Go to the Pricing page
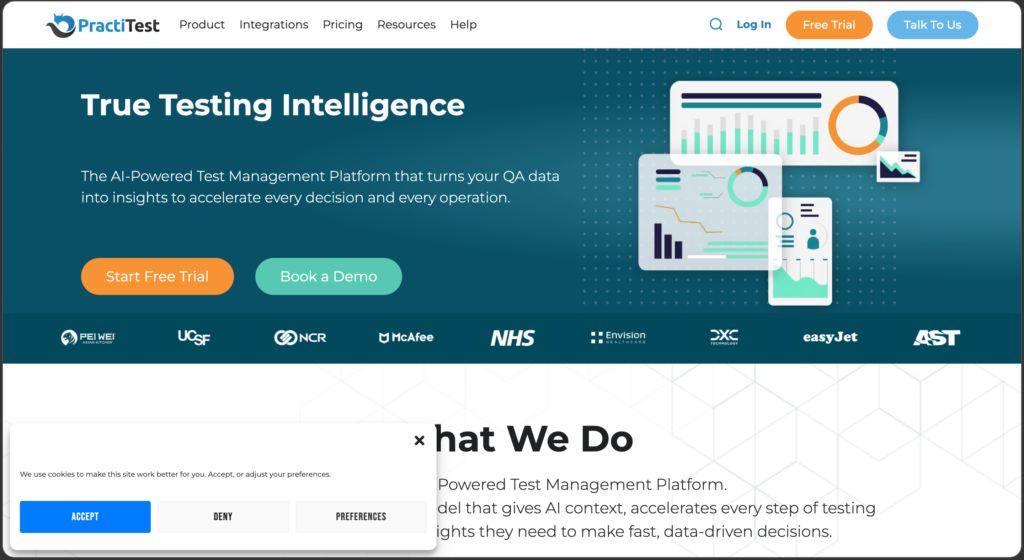This screenshot has width=1024, height=560. [342, 24]
